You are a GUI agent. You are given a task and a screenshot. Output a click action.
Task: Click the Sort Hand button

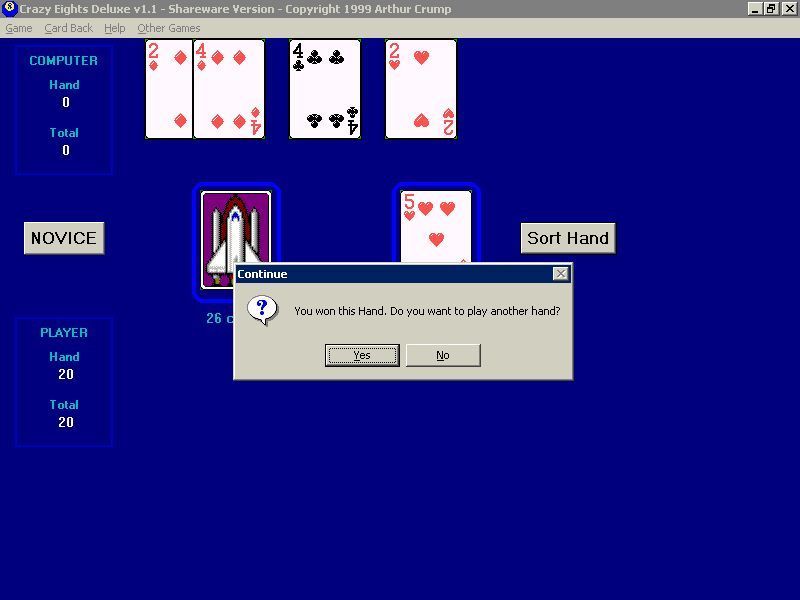click(x=568, y=238)
